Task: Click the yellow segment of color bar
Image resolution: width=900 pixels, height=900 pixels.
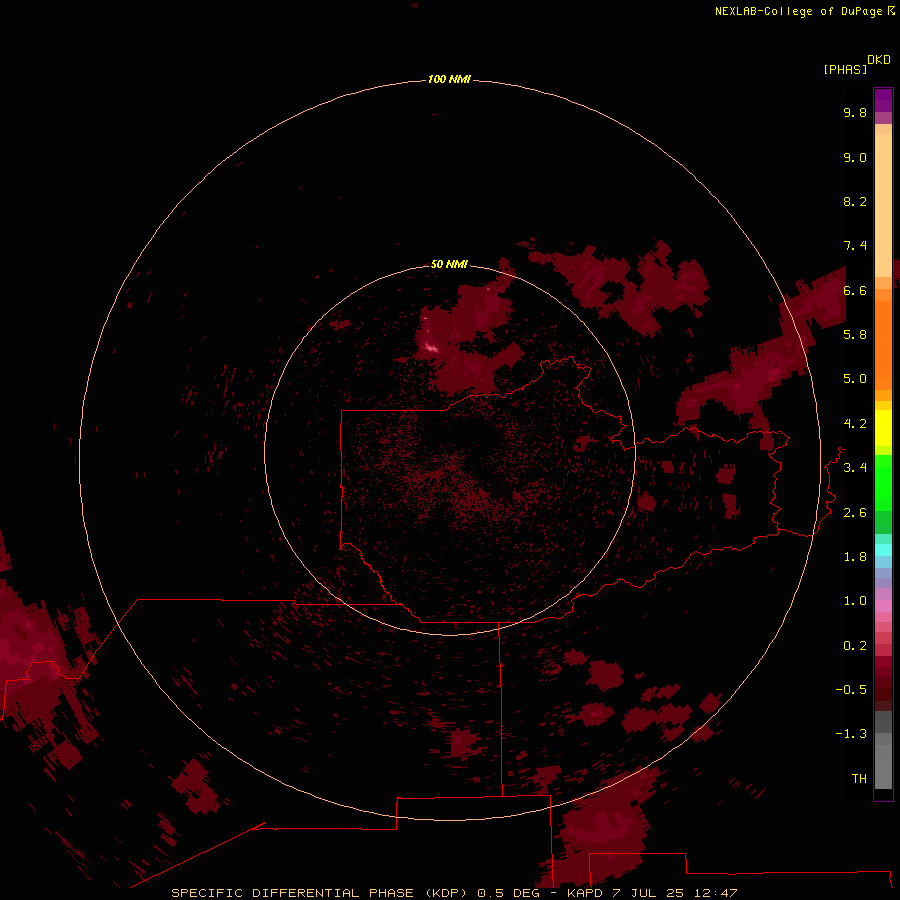Action: pyautogui.click(x=883, y=428)
